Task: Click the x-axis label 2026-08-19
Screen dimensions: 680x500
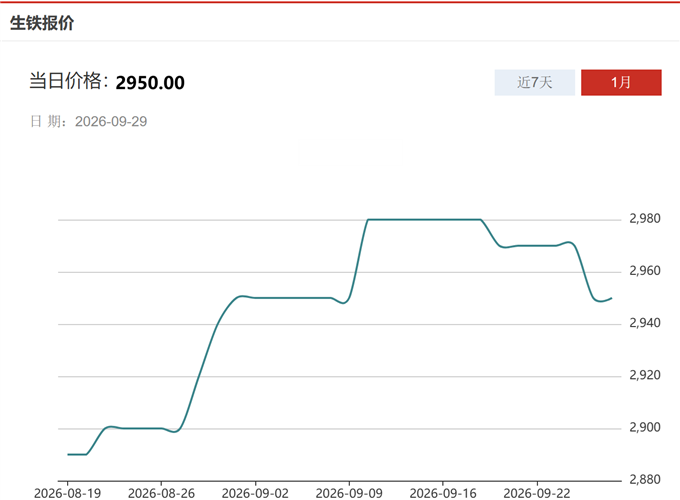Action: (67, 493)
